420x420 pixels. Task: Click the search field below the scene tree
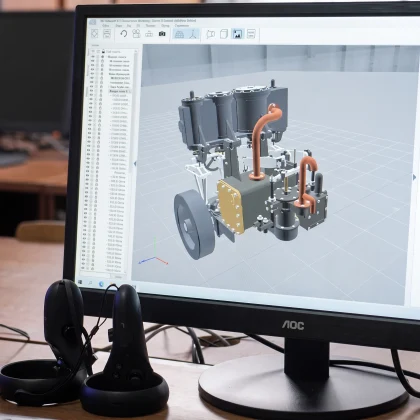coord(96,275)
